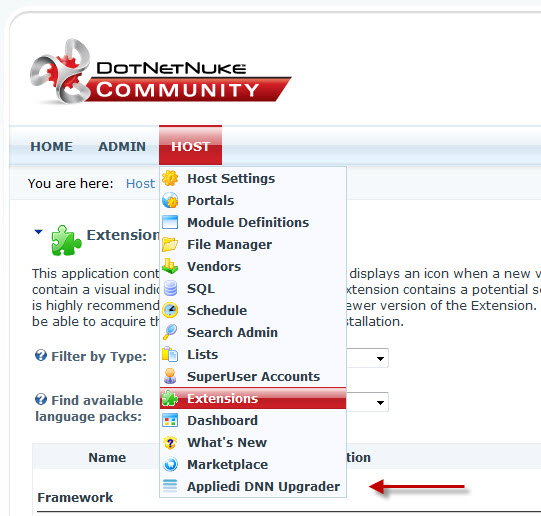
Task: Open Schedule menu entry
Action: point(253,310)
